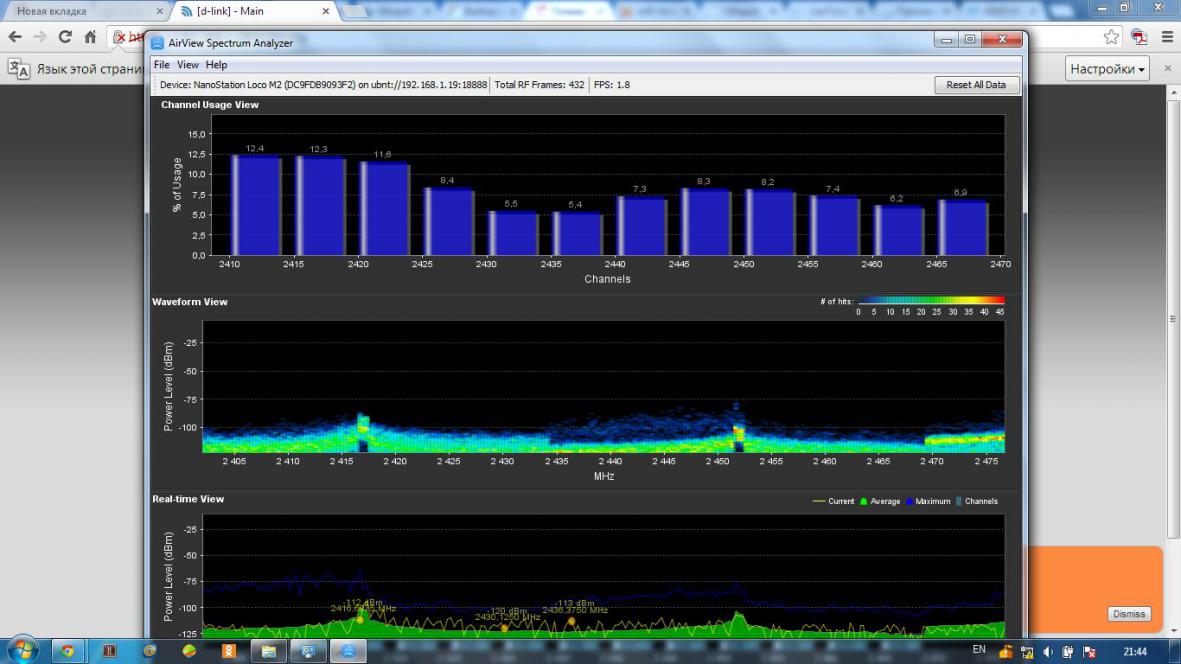Viewport: 1181px width, 664px height.
Task: Click the Dismiss button
Action: pyautogui.click(x=1129, y=614)
